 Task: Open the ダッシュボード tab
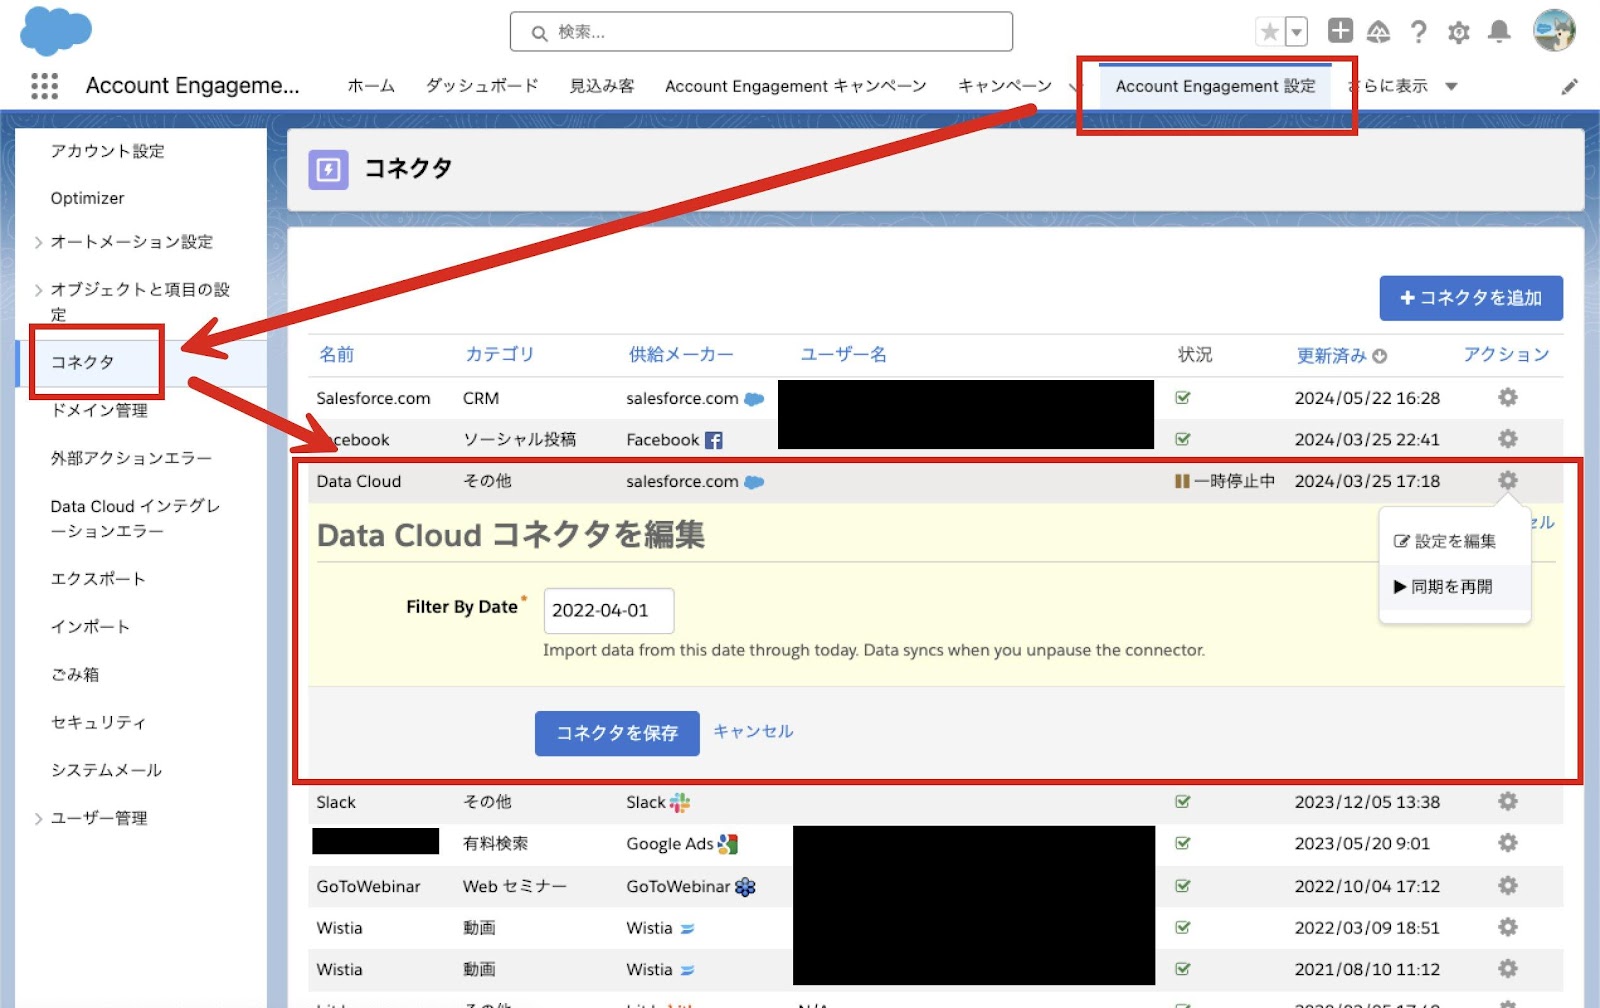click(x=482, y=86)
